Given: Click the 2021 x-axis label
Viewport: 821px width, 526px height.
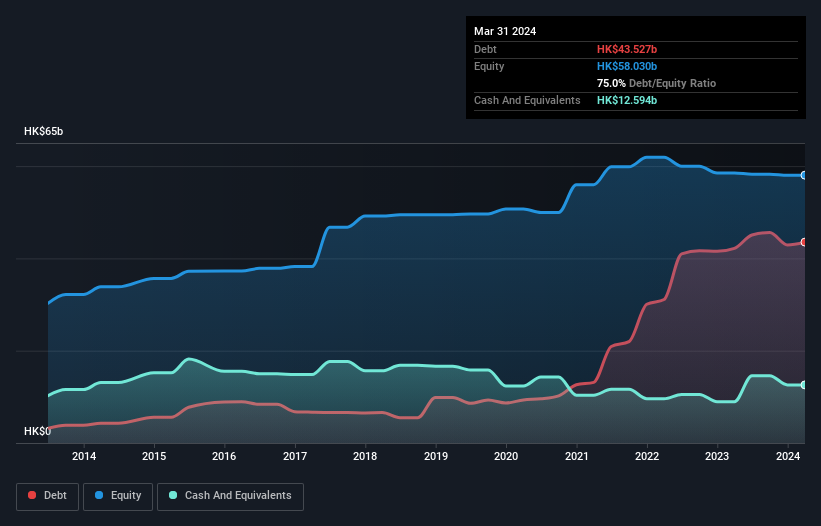Looking at the screenshot, I should pyautogui.click(x=576, y=456).
